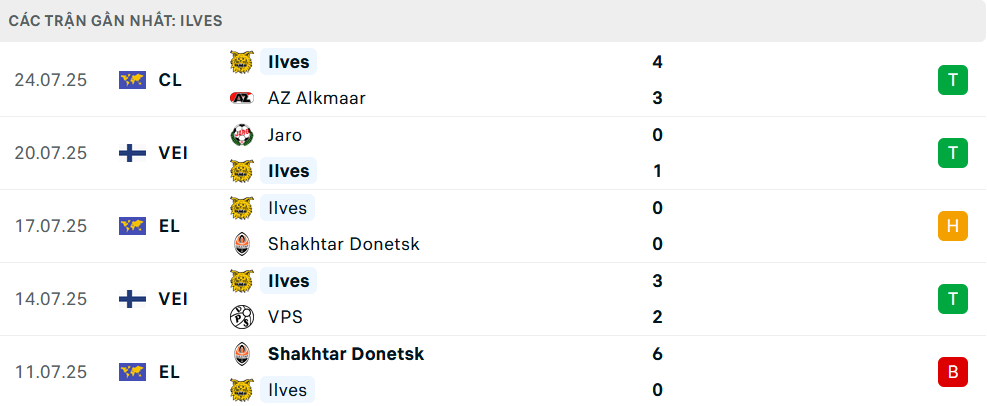This screenshot has width=987, height=406.
Task: Click the green T badge for the AZ Alkmaar match
Action: (x=952, y=80)
